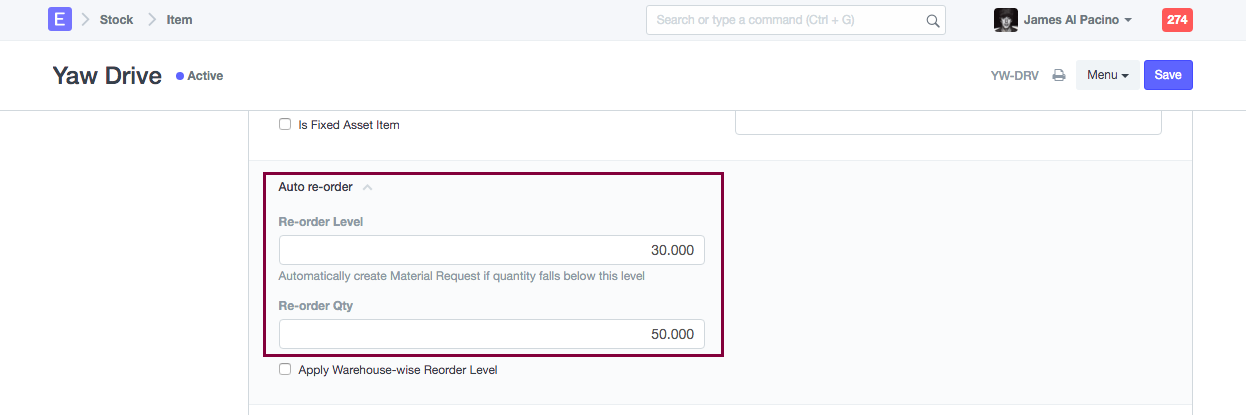Click the empty field above Auto re-order

(x=948, y=122)
